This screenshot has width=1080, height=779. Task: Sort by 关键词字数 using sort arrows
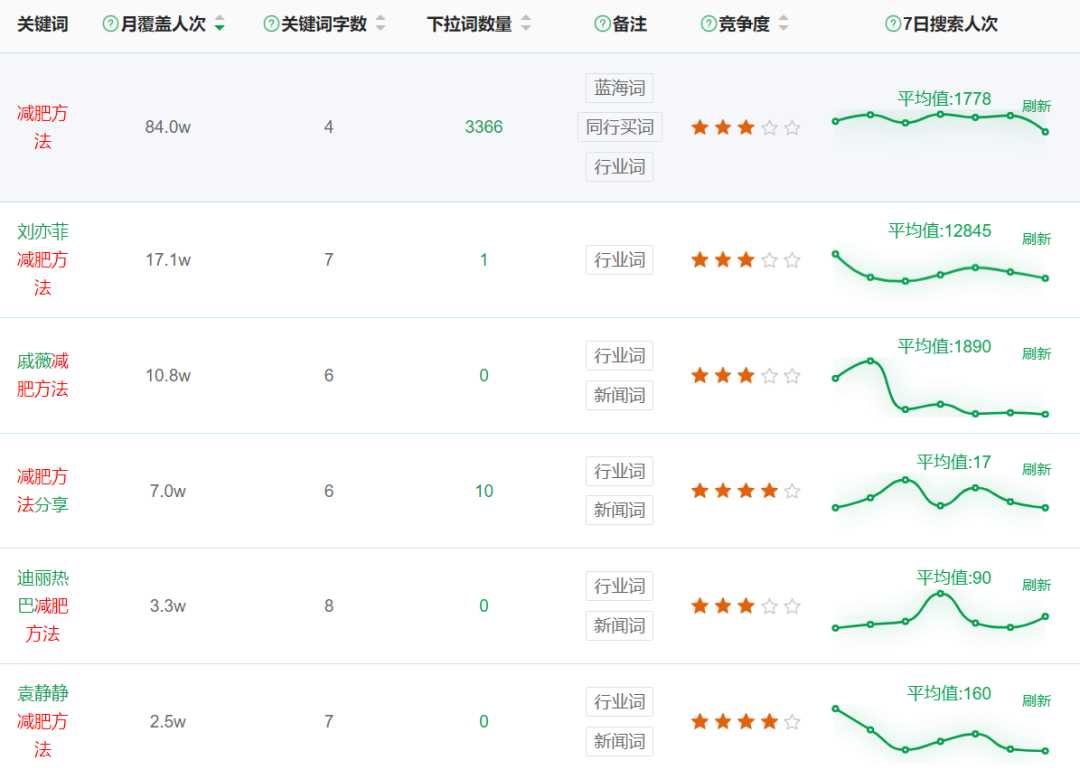tap(380, 25)
